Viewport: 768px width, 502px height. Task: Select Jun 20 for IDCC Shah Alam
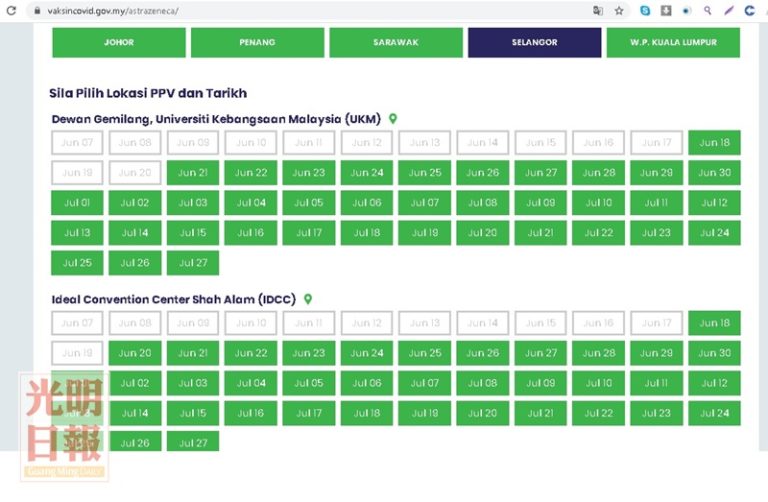click(135, 353)
